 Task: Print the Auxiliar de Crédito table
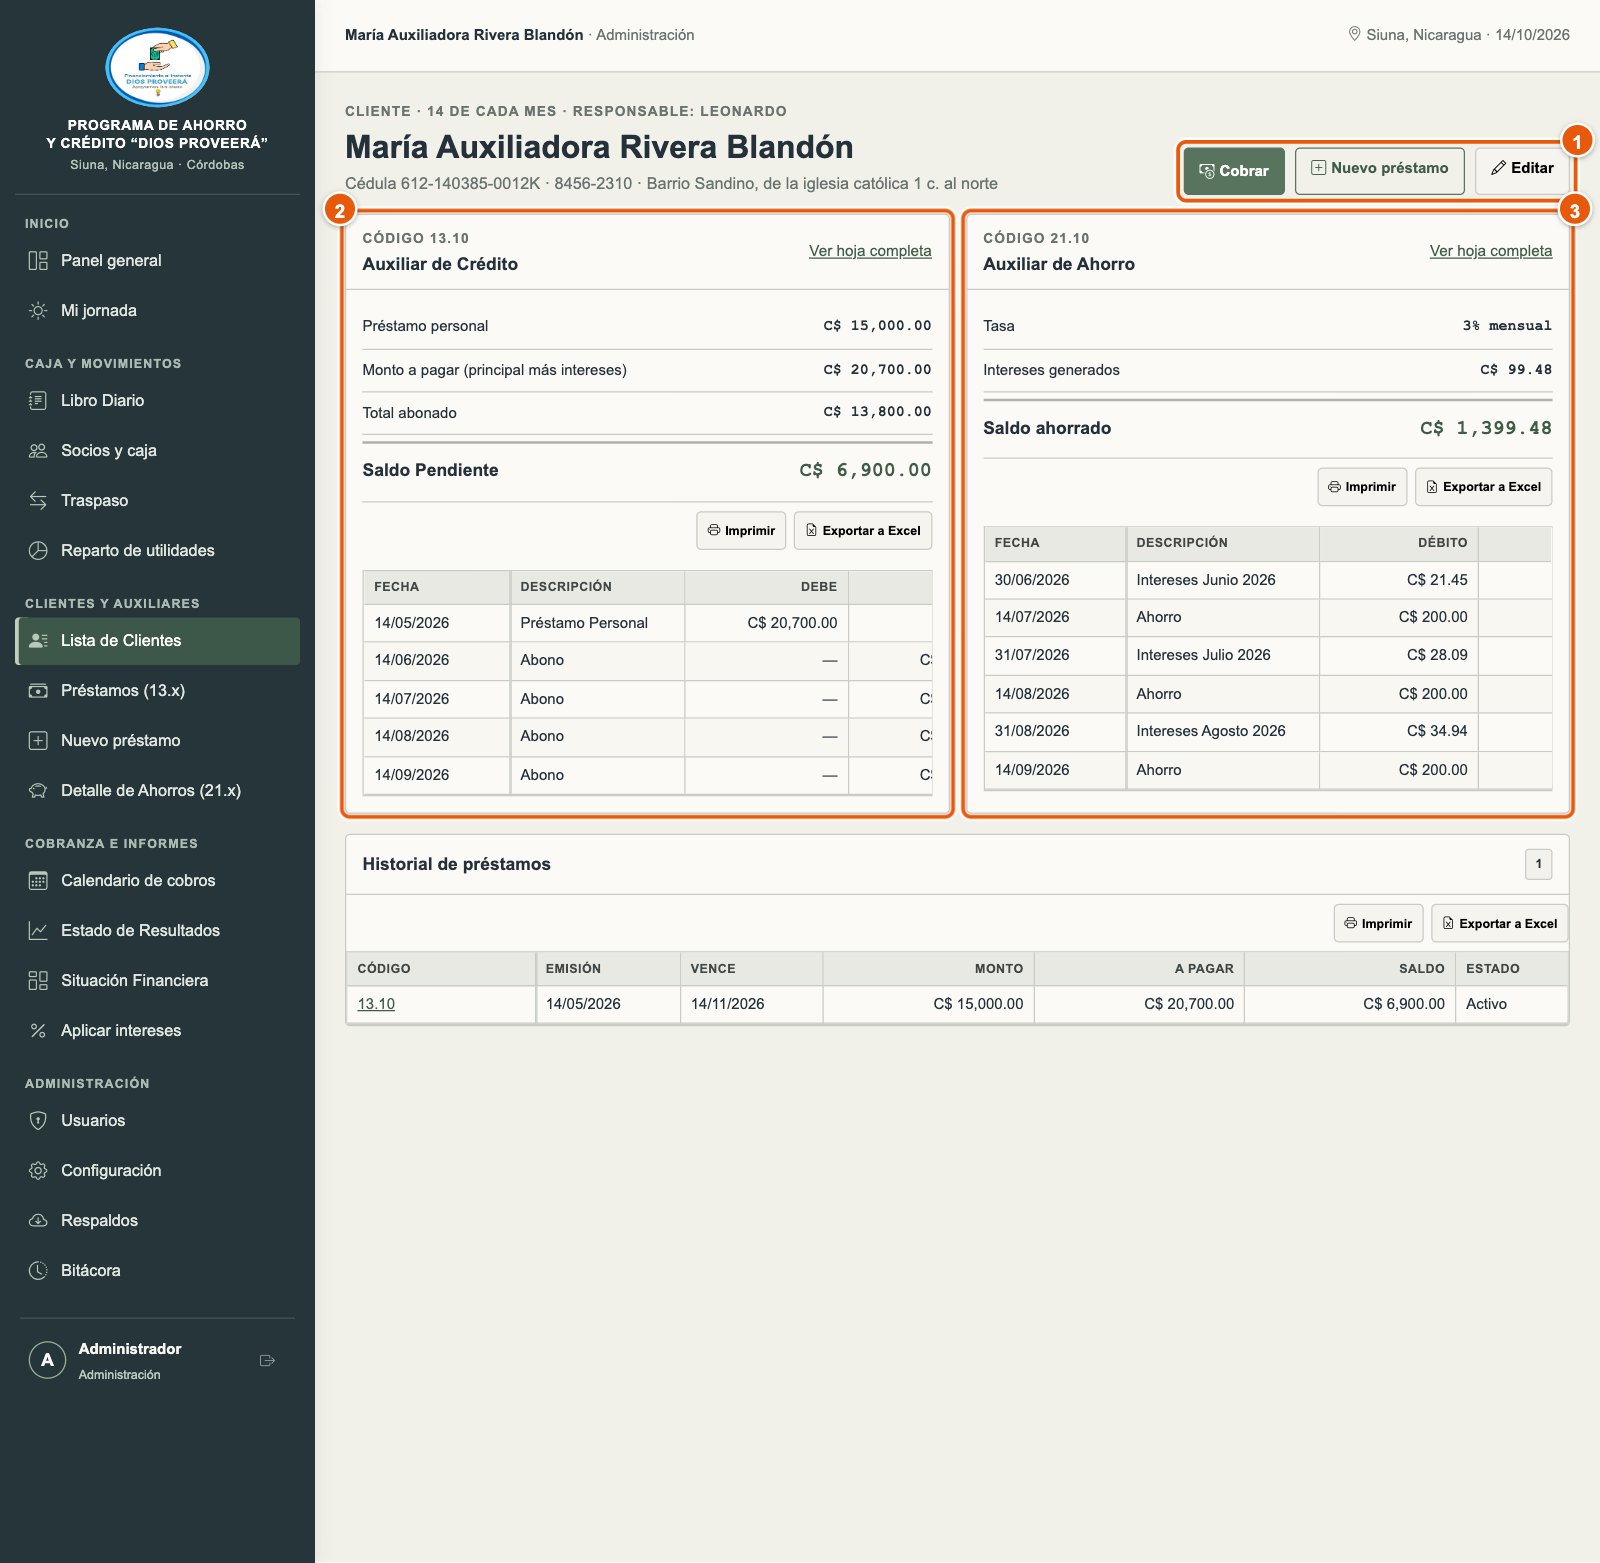(741, 531)
